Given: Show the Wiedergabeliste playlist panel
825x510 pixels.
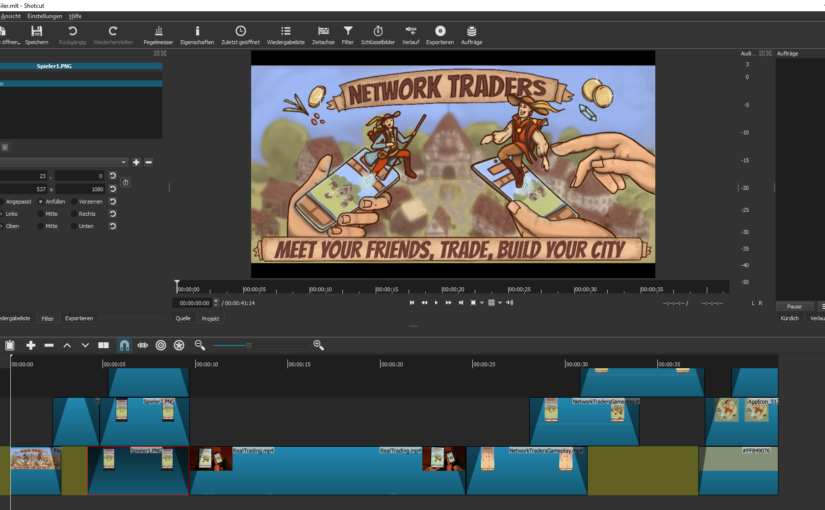Looking at the screenshot, I should coord(286,35).
